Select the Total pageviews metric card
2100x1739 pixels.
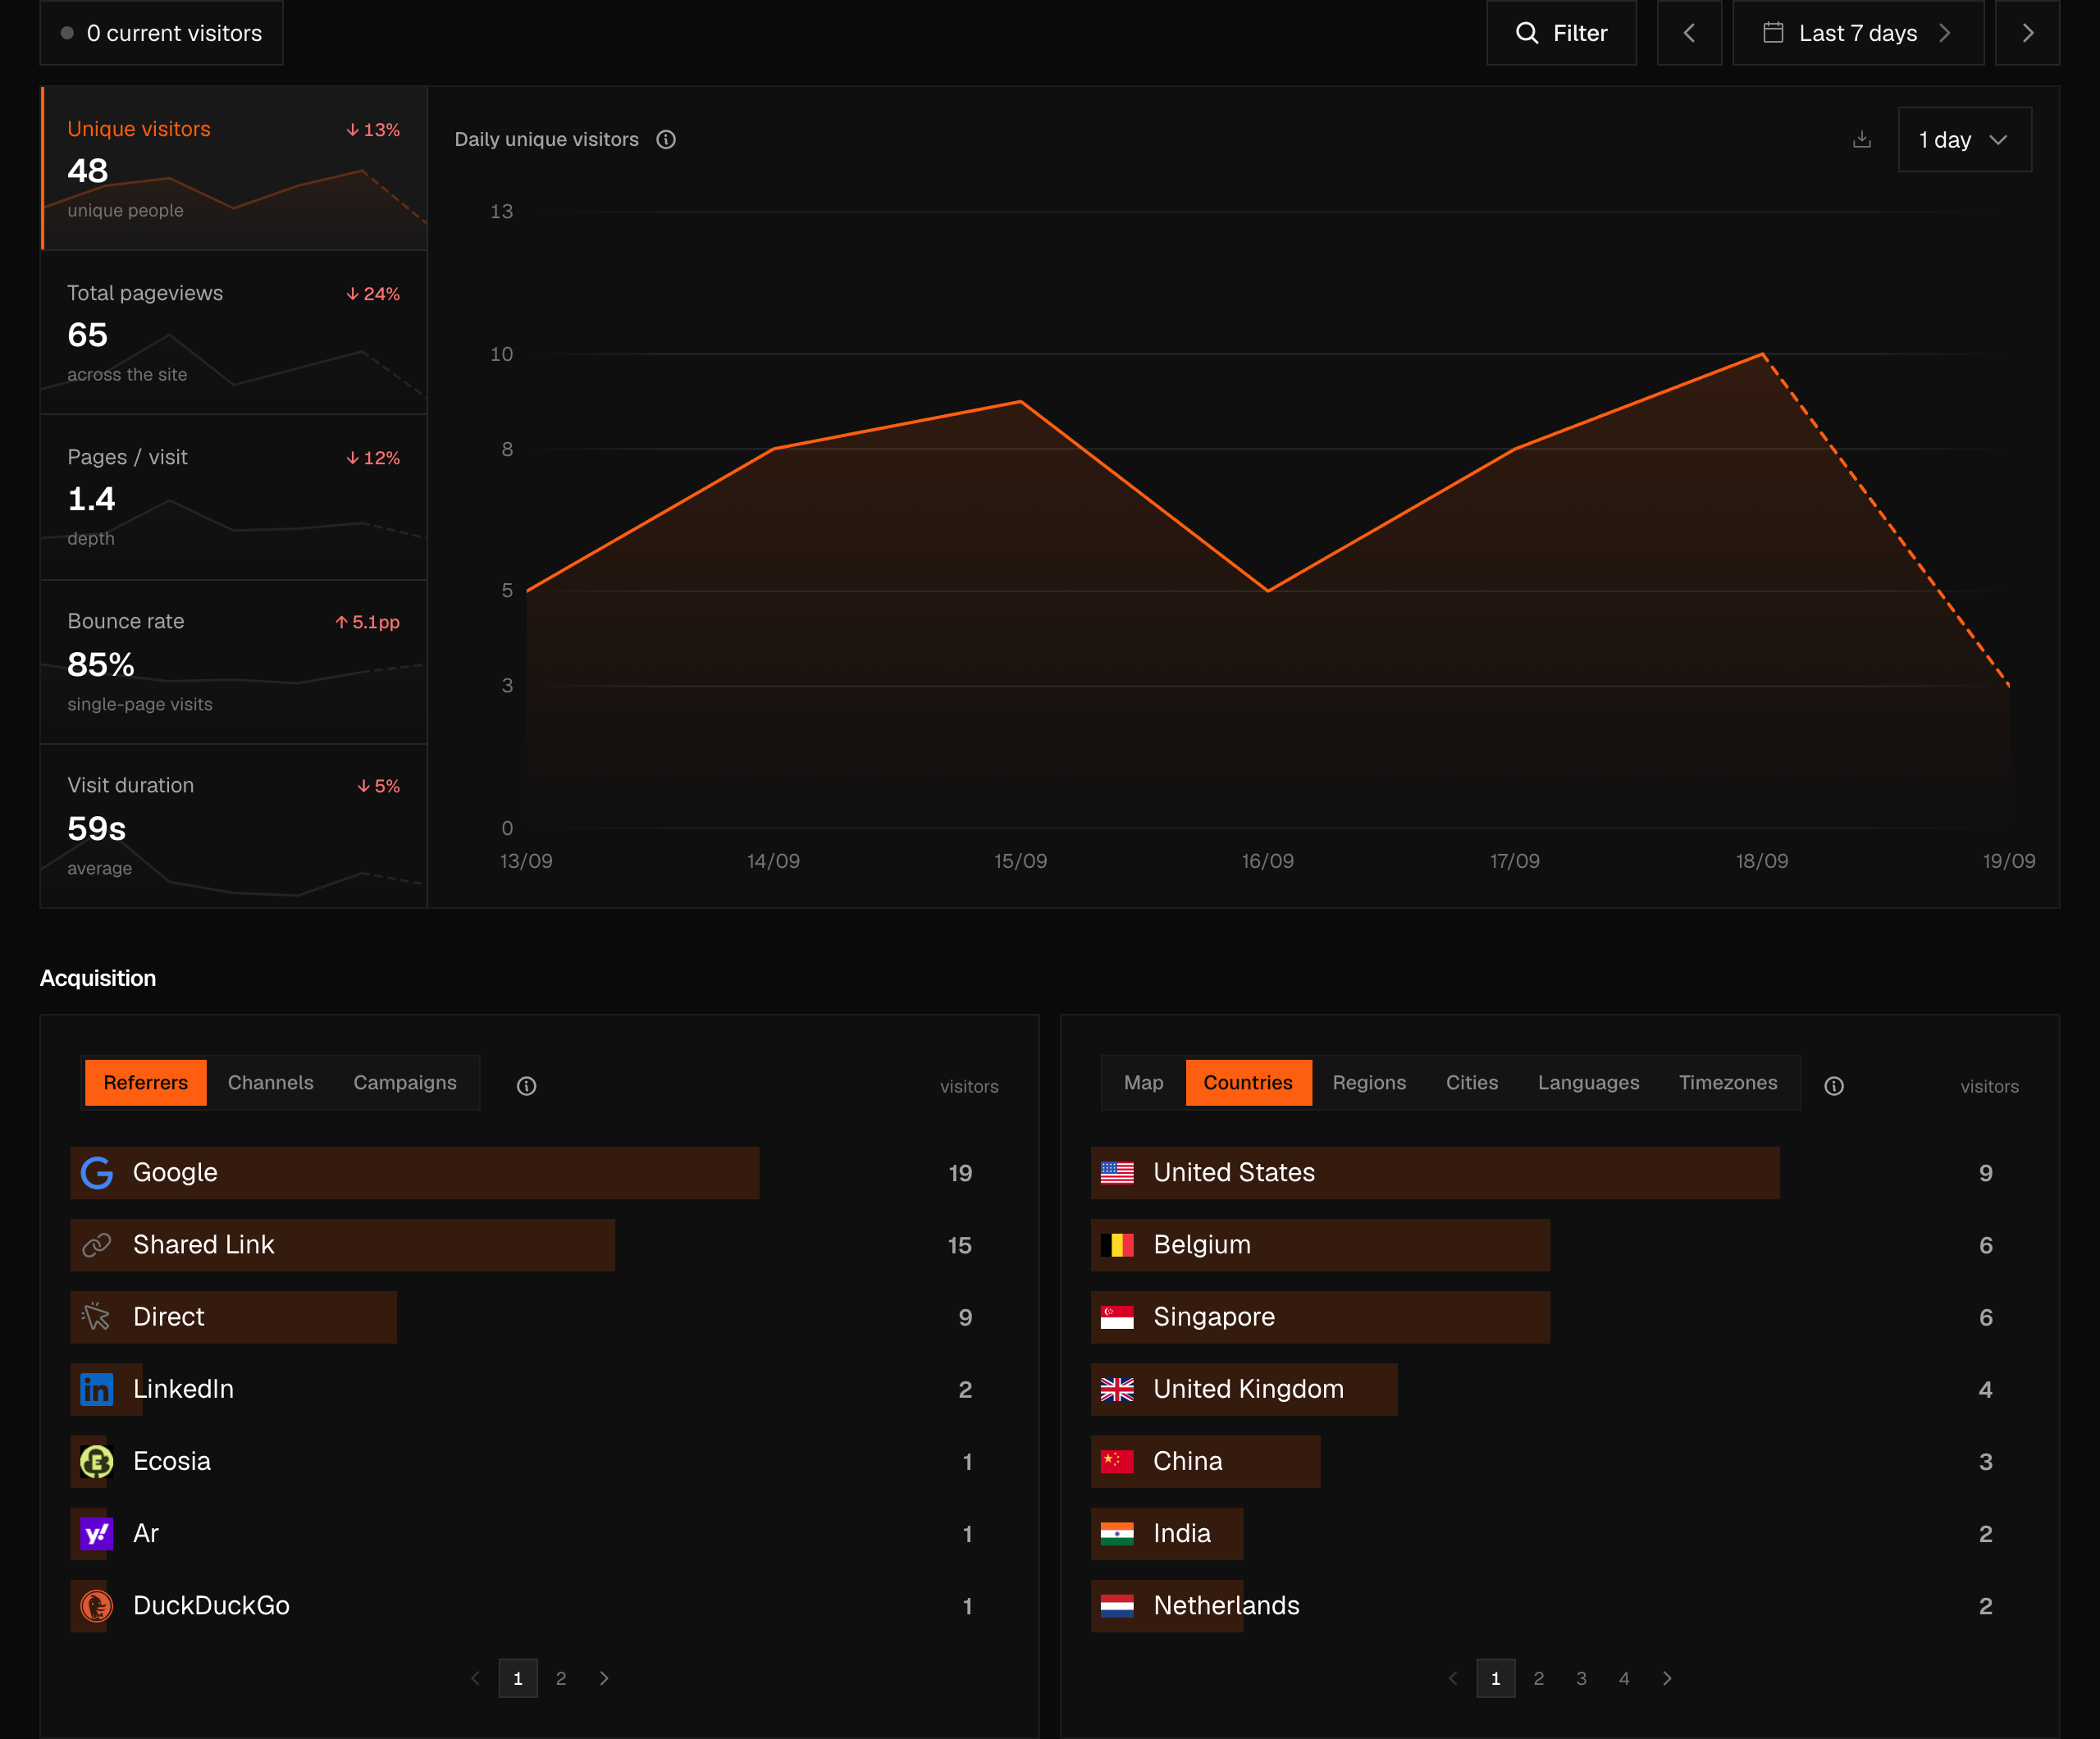[234, 332]
